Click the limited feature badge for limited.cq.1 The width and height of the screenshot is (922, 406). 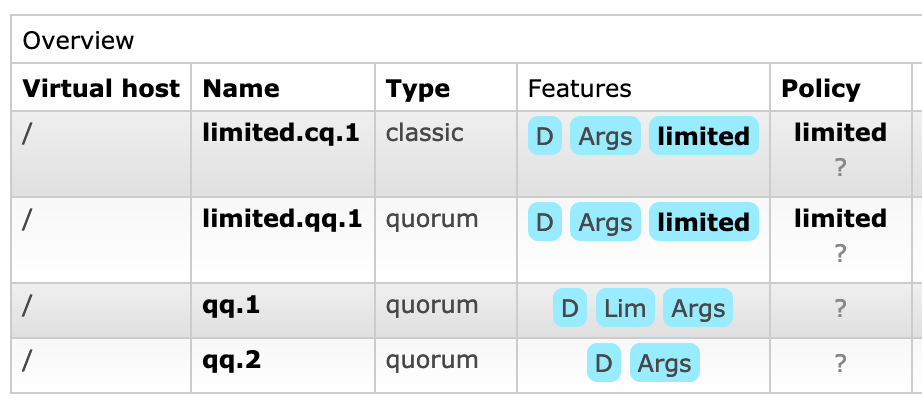[703, 136]
